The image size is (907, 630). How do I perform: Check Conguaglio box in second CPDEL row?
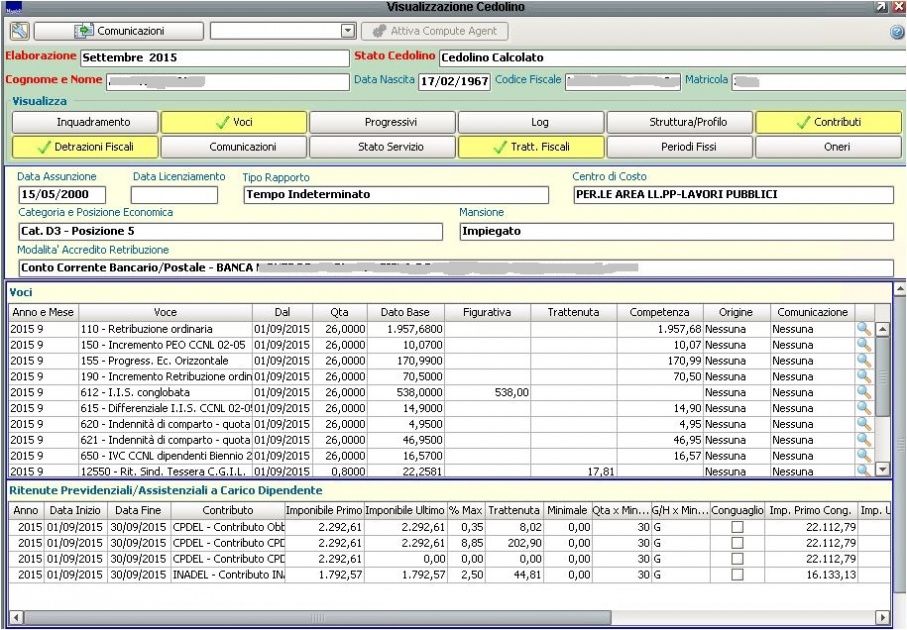(x=737, y=543)
